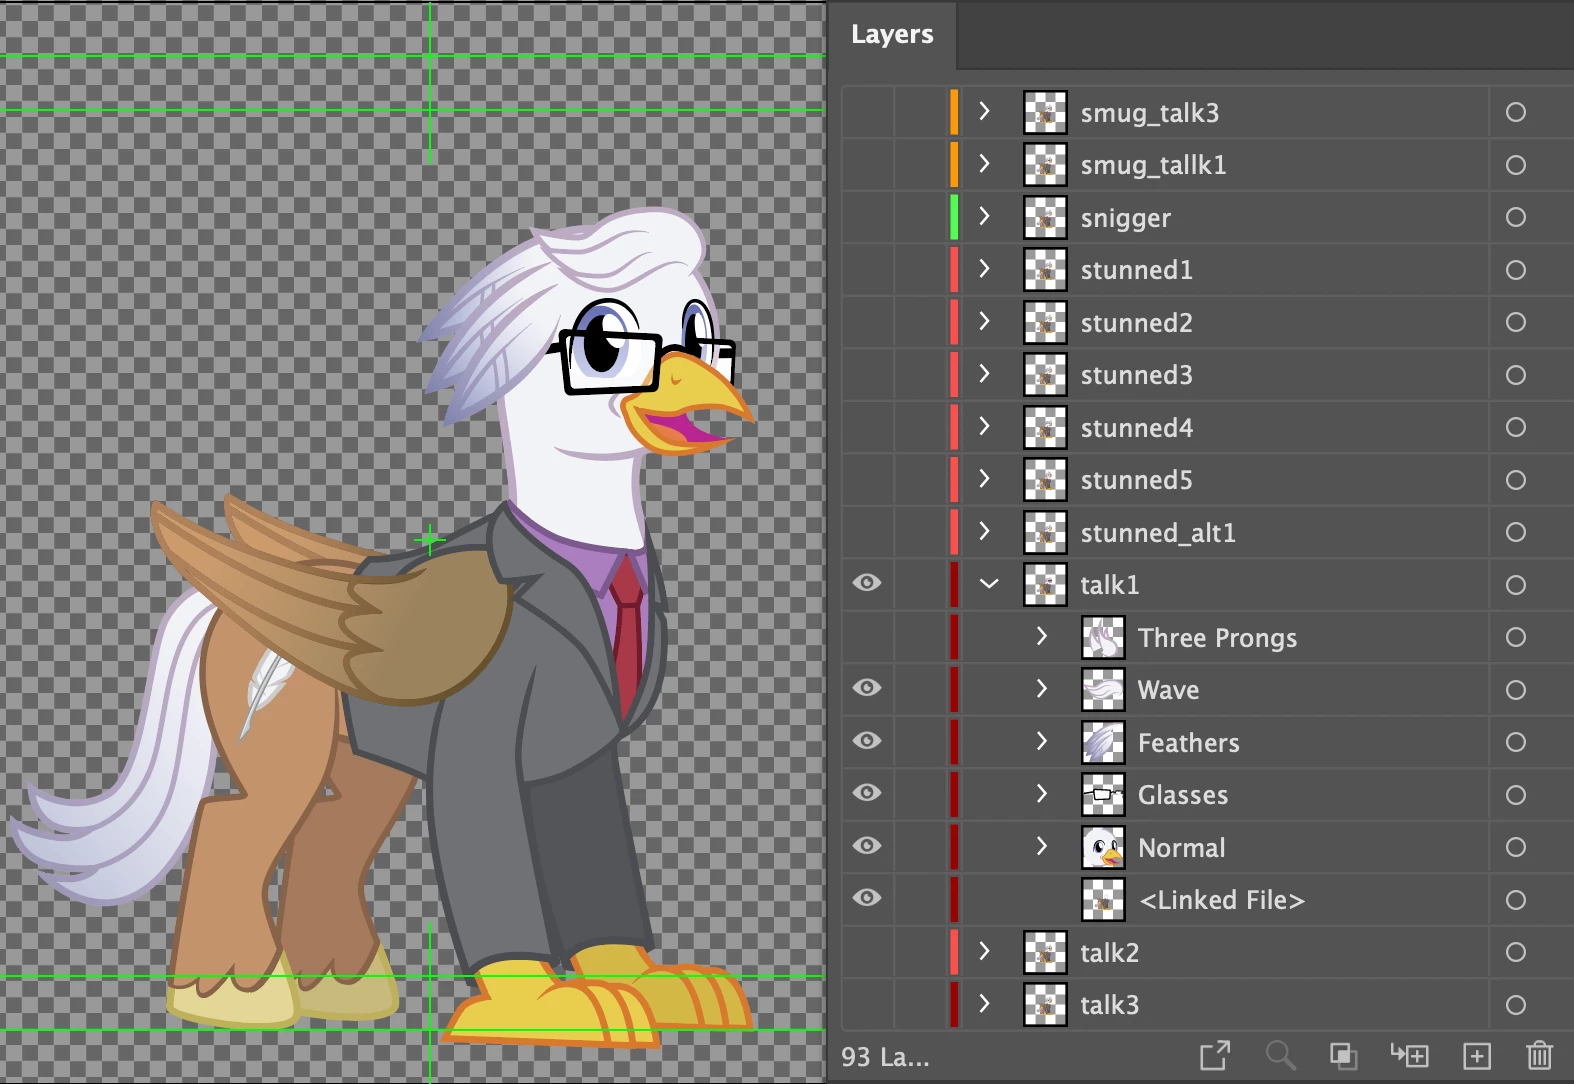
Task: Expand the snigger layer
Action: pyautogui.click(x=984, y=216)
